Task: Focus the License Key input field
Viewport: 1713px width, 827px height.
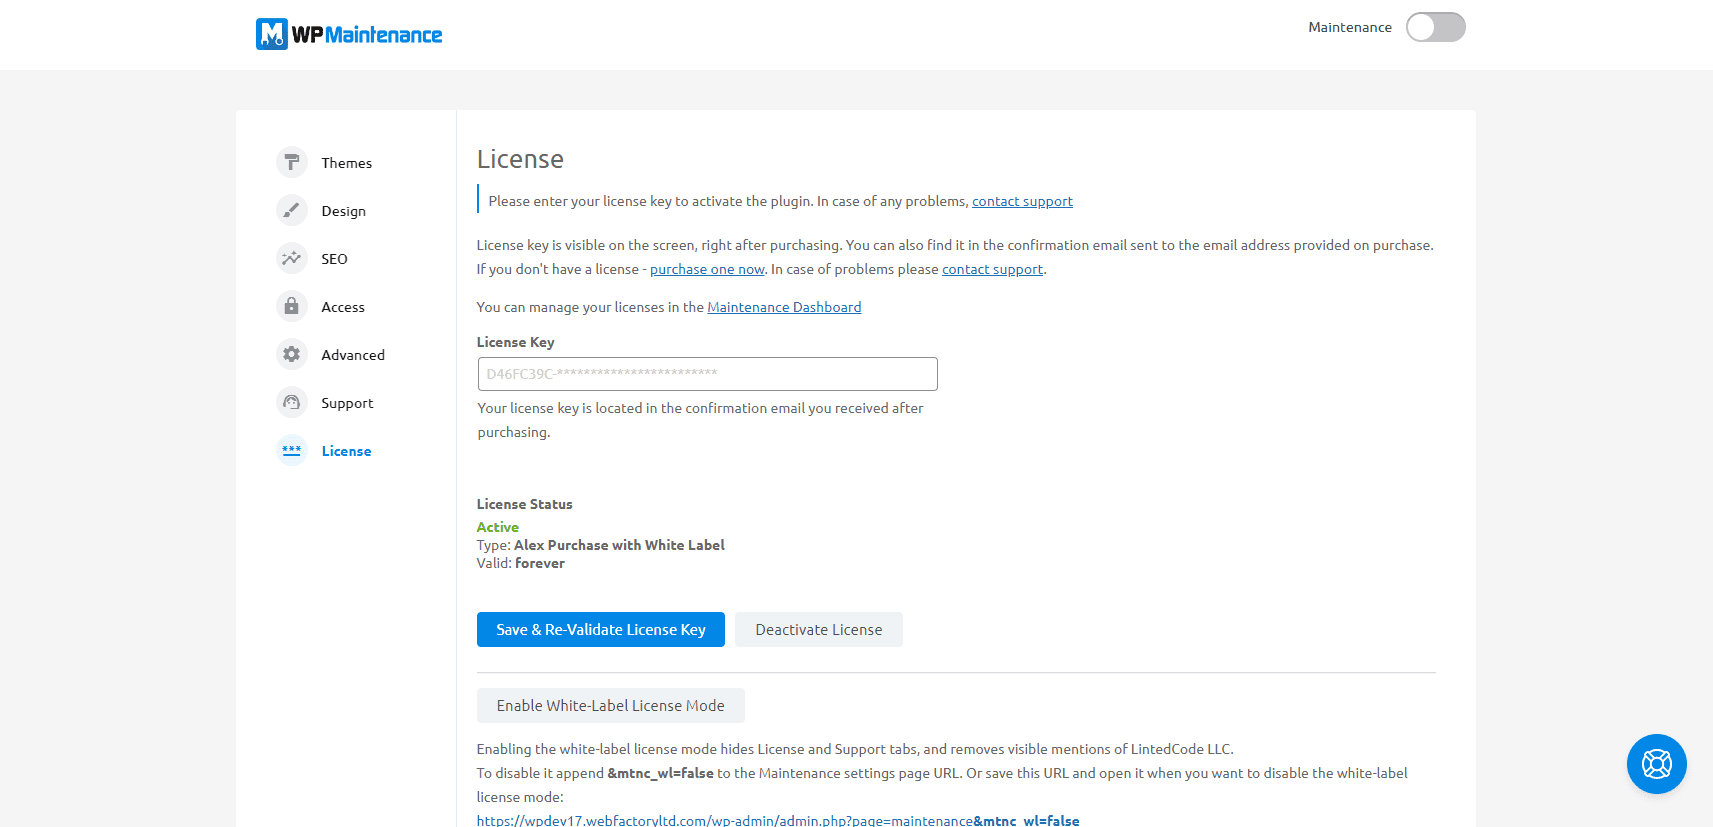Action: pos(707,374)
